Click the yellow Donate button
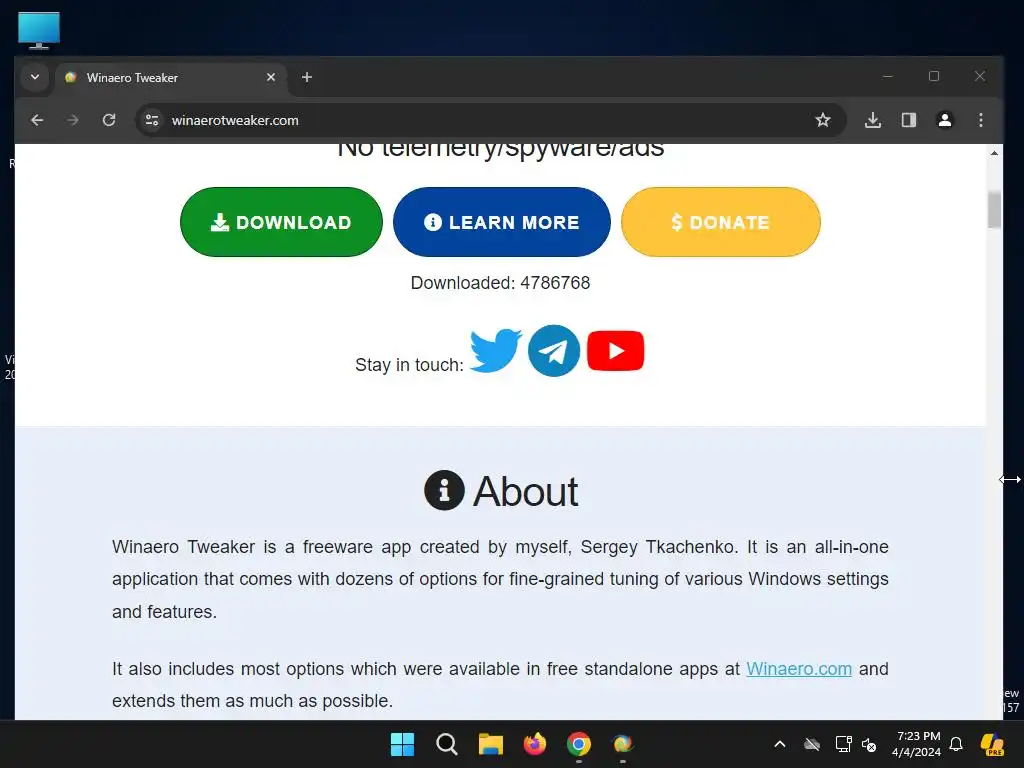The image size is (1024, 768). point(720,222)
